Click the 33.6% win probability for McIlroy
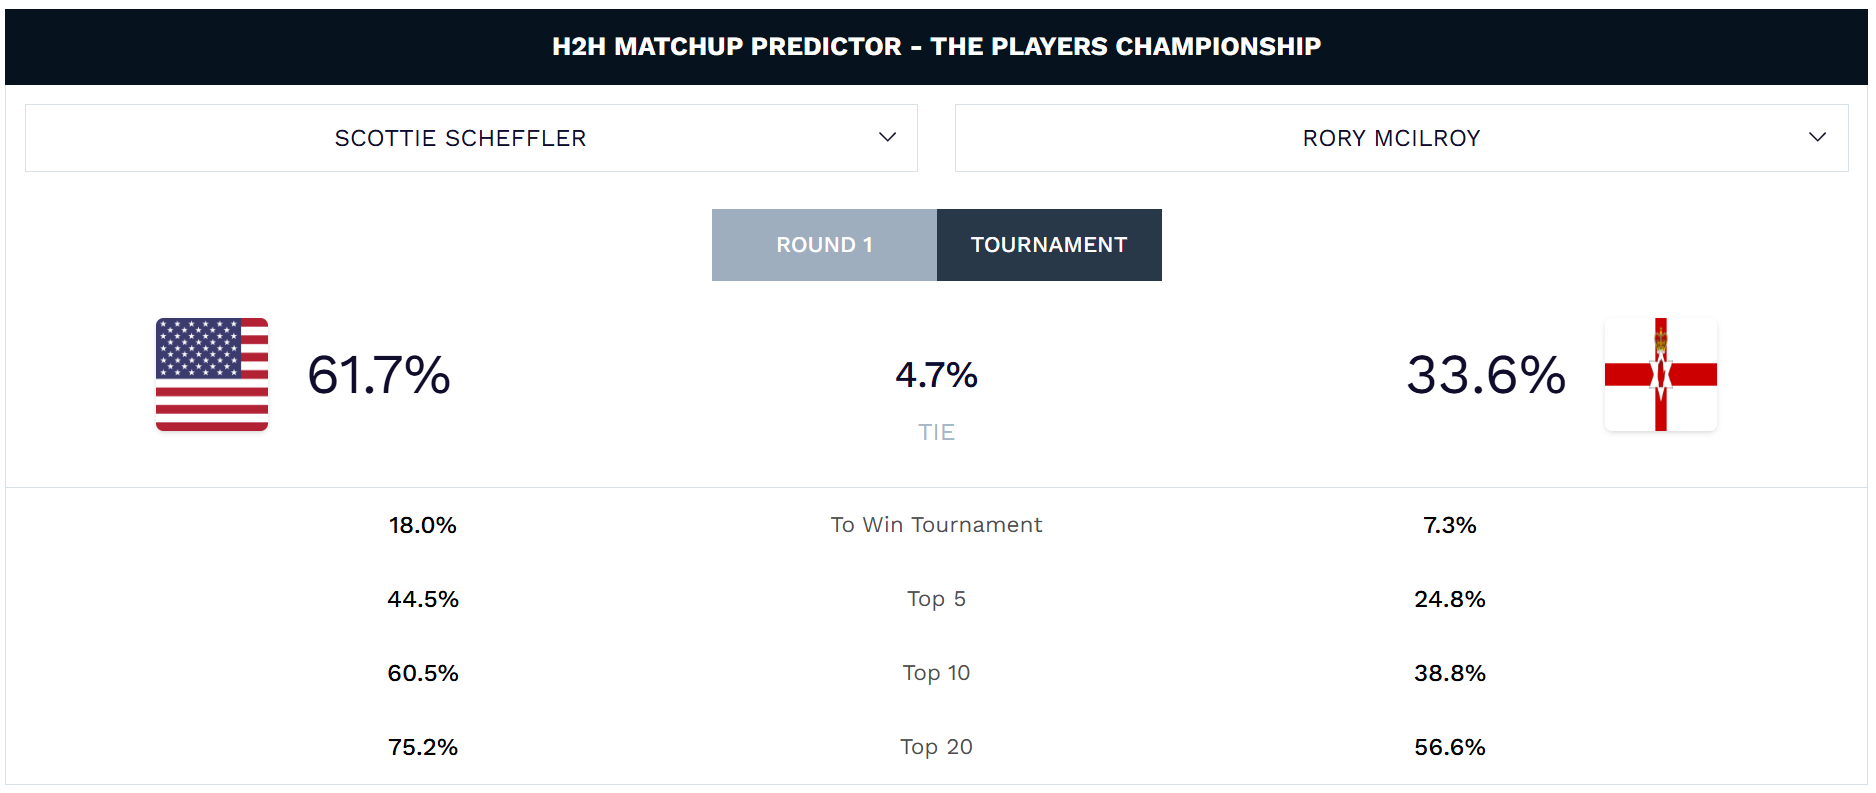Screen dimensions: 1876x793 (x=1486, y=375)
